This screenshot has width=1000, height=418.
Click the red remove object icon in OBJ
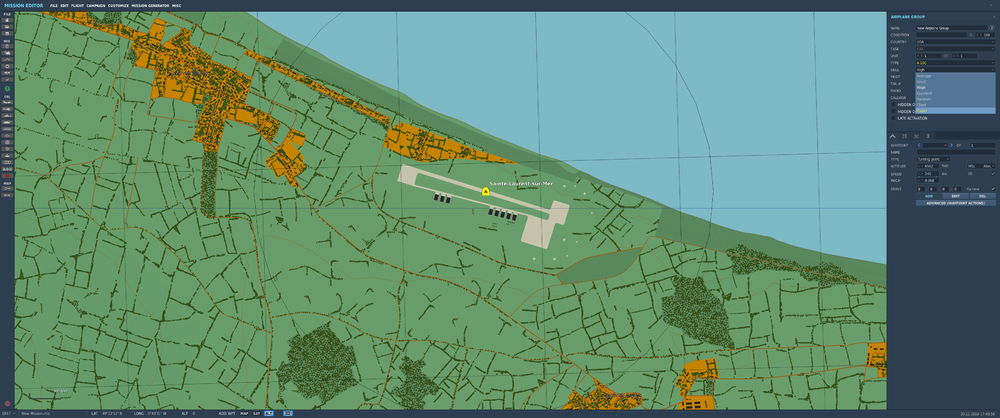pos(7,175)
